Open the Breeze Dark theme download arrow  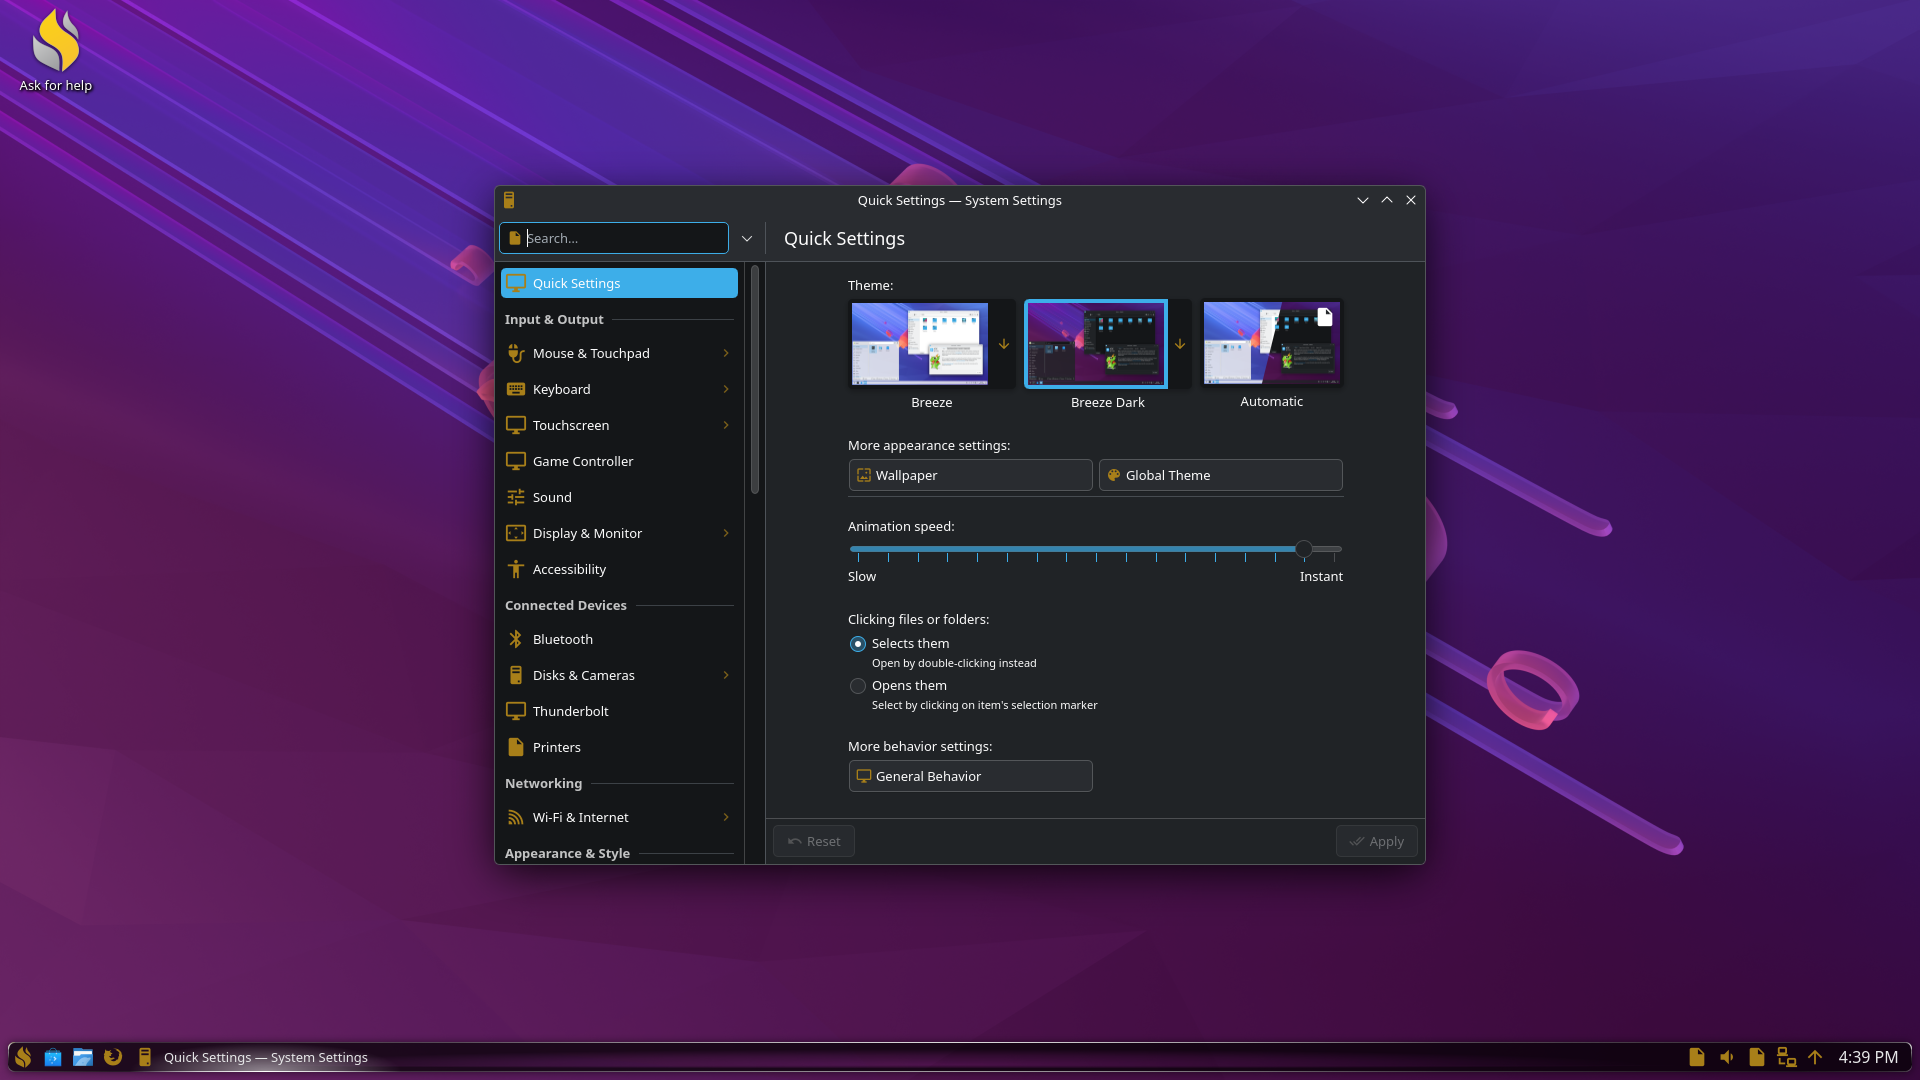(x=1180, y=344)
